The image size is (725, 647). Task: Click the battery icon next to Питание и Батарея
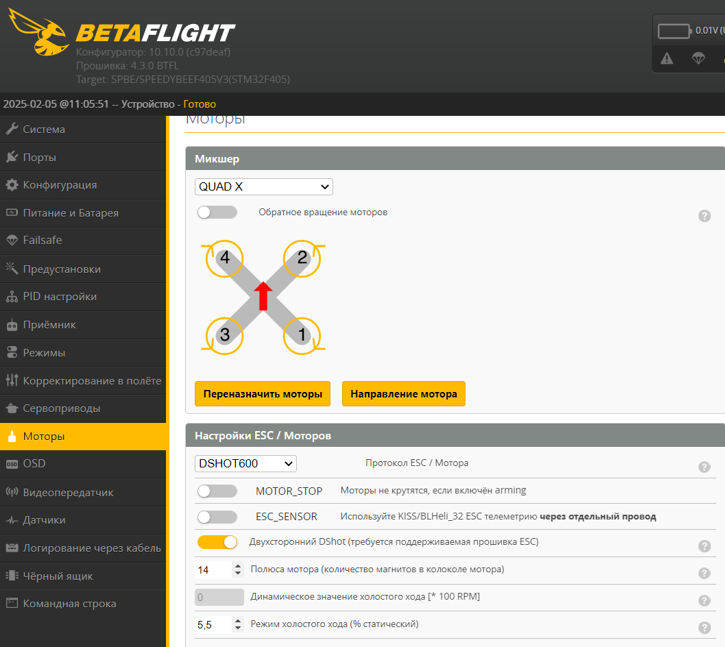pos(12,213)
